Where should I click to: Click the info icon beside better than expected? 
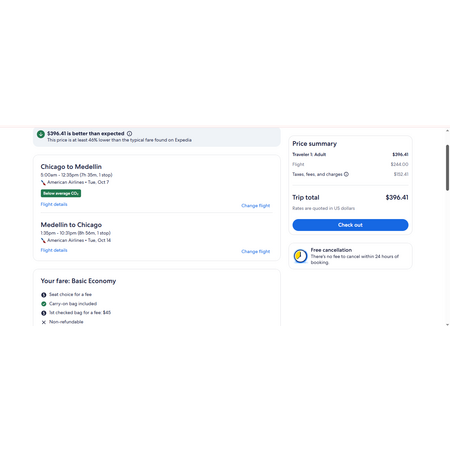tap(129, 133)
